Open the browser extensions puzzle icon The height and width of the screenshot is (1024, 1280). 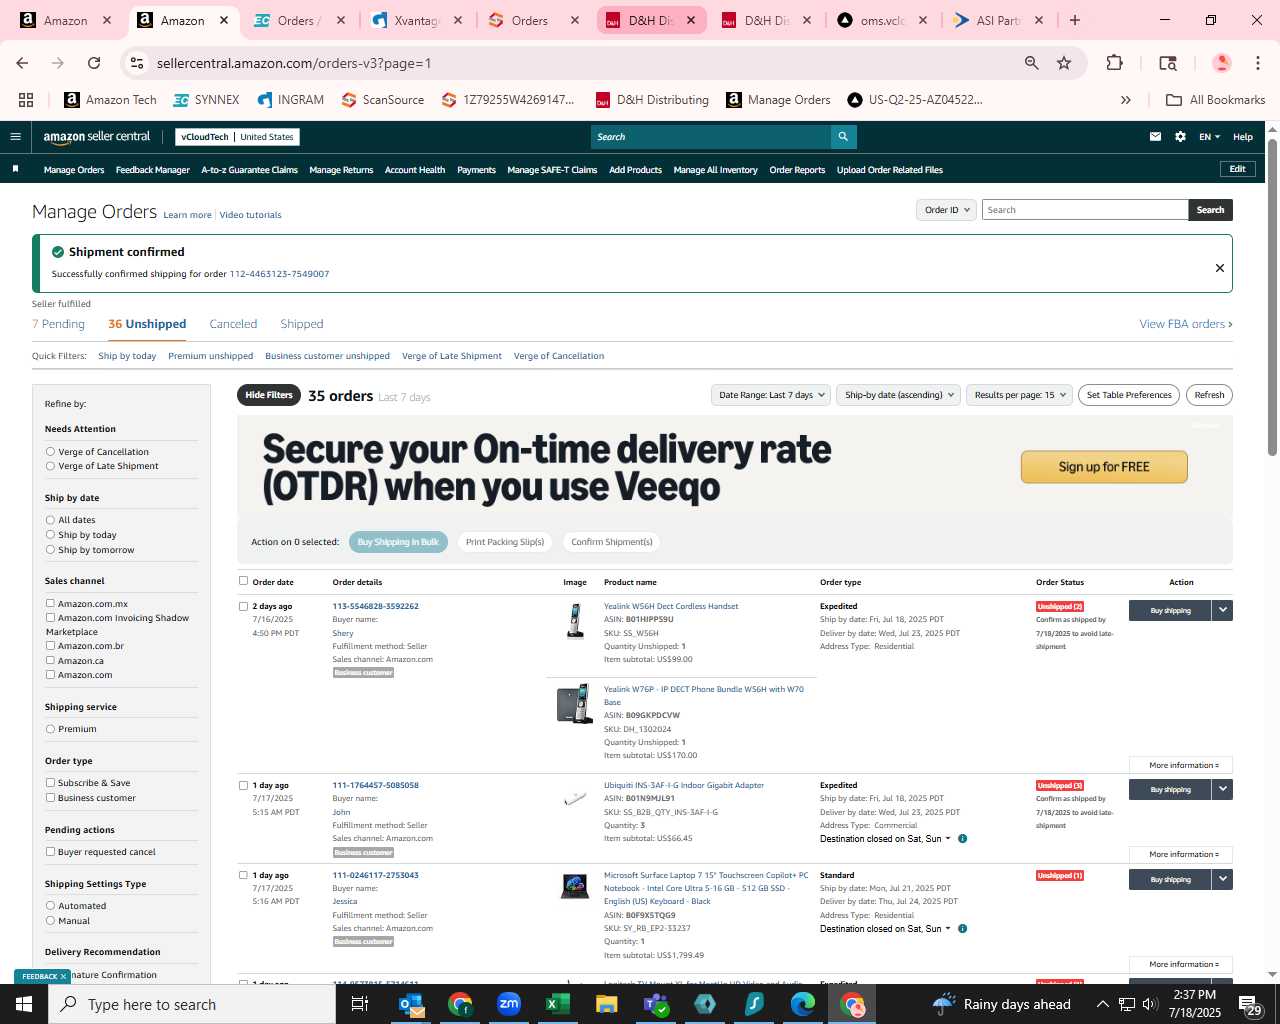[x=1114, y=63]
